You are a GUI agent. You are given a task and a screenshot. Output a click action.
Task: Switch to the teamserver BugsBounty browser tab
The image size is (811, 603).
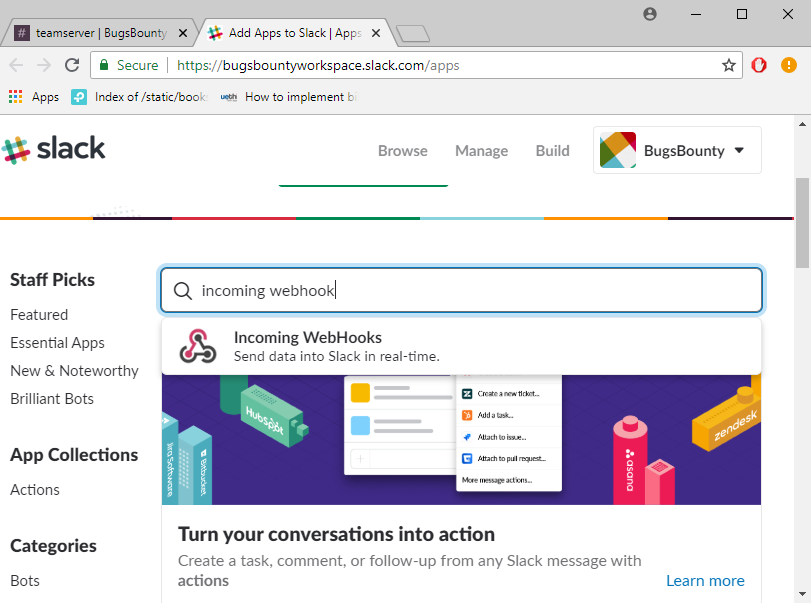coord(98,33)
